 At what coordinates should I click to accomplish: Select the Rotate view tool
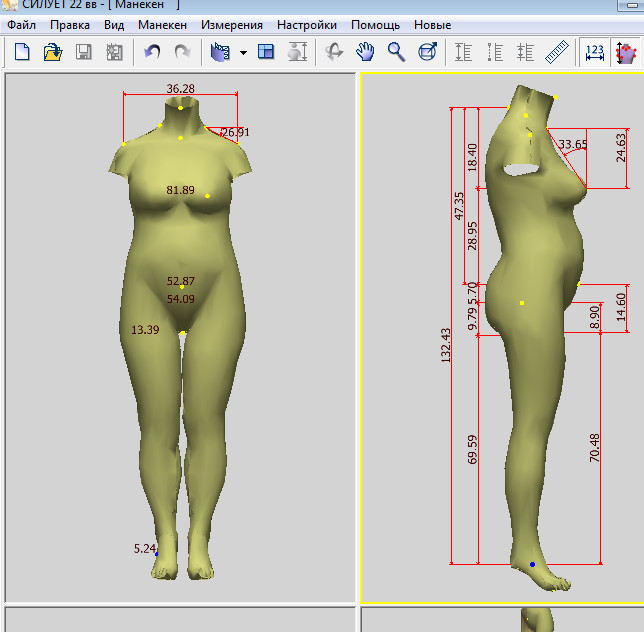(x=334, y=52)
